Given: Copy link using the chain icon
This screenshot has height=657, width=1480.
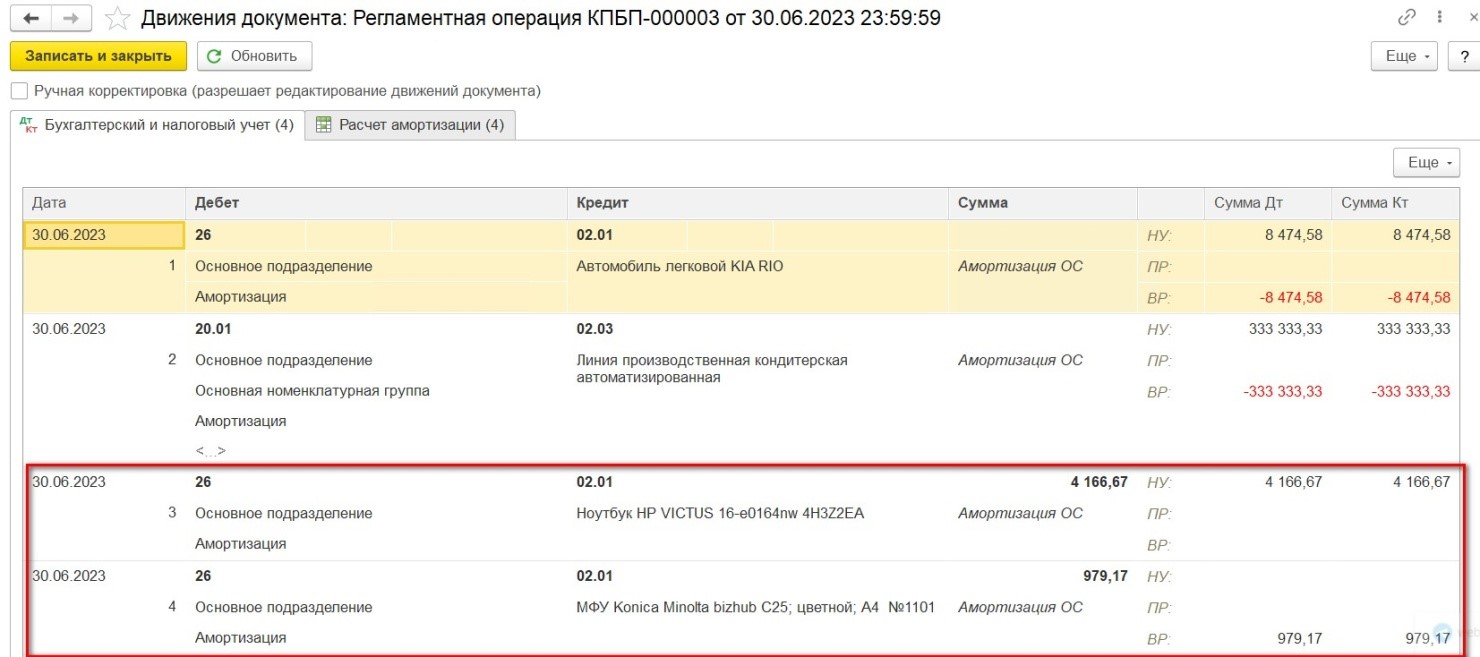Looking at the screenshot, I should (x=1407, y=17).
